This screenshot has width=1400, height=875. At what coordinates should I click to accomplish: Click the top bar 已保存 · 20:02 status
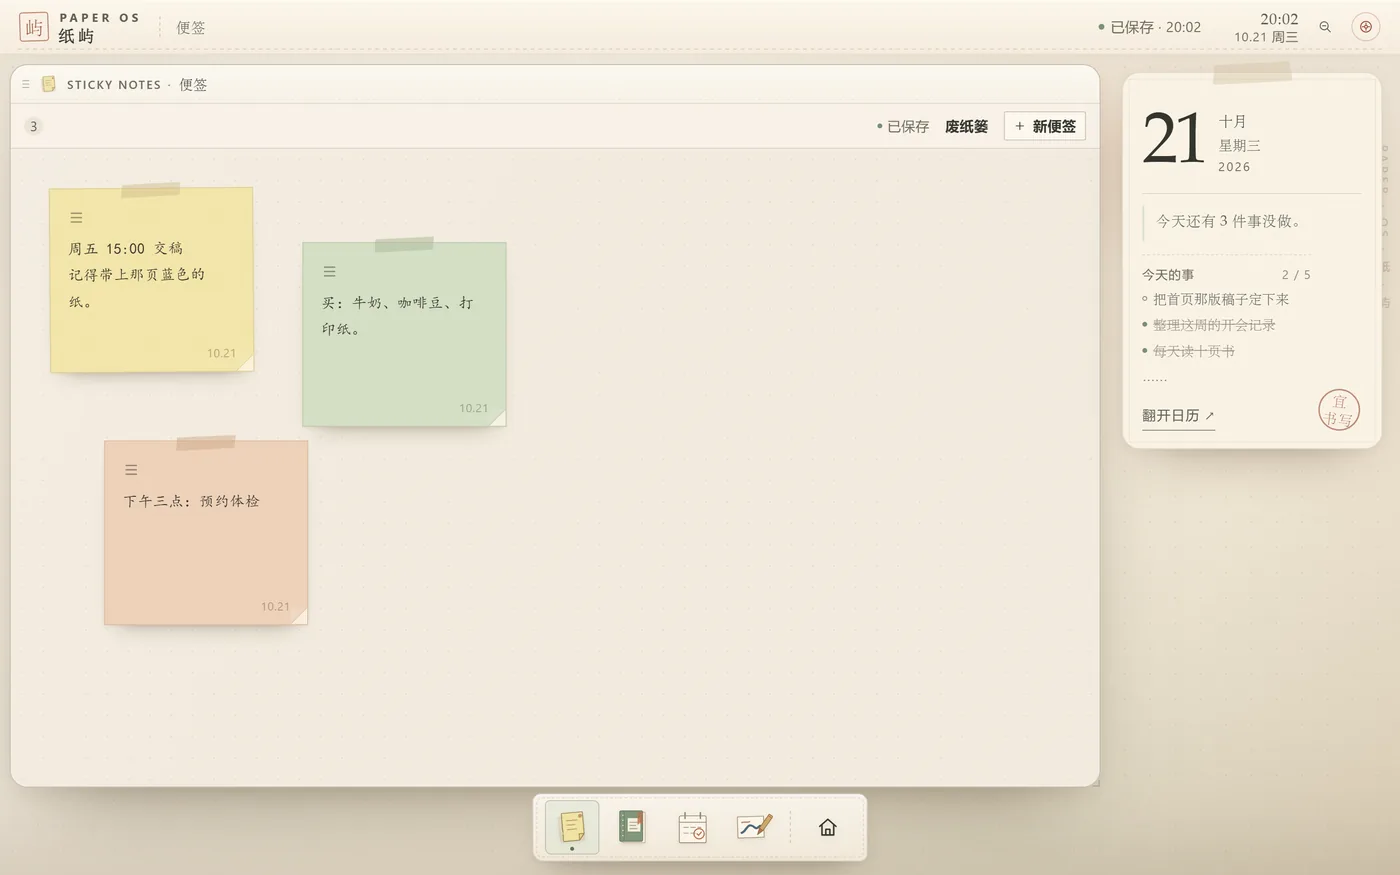tap(1150, 27)
